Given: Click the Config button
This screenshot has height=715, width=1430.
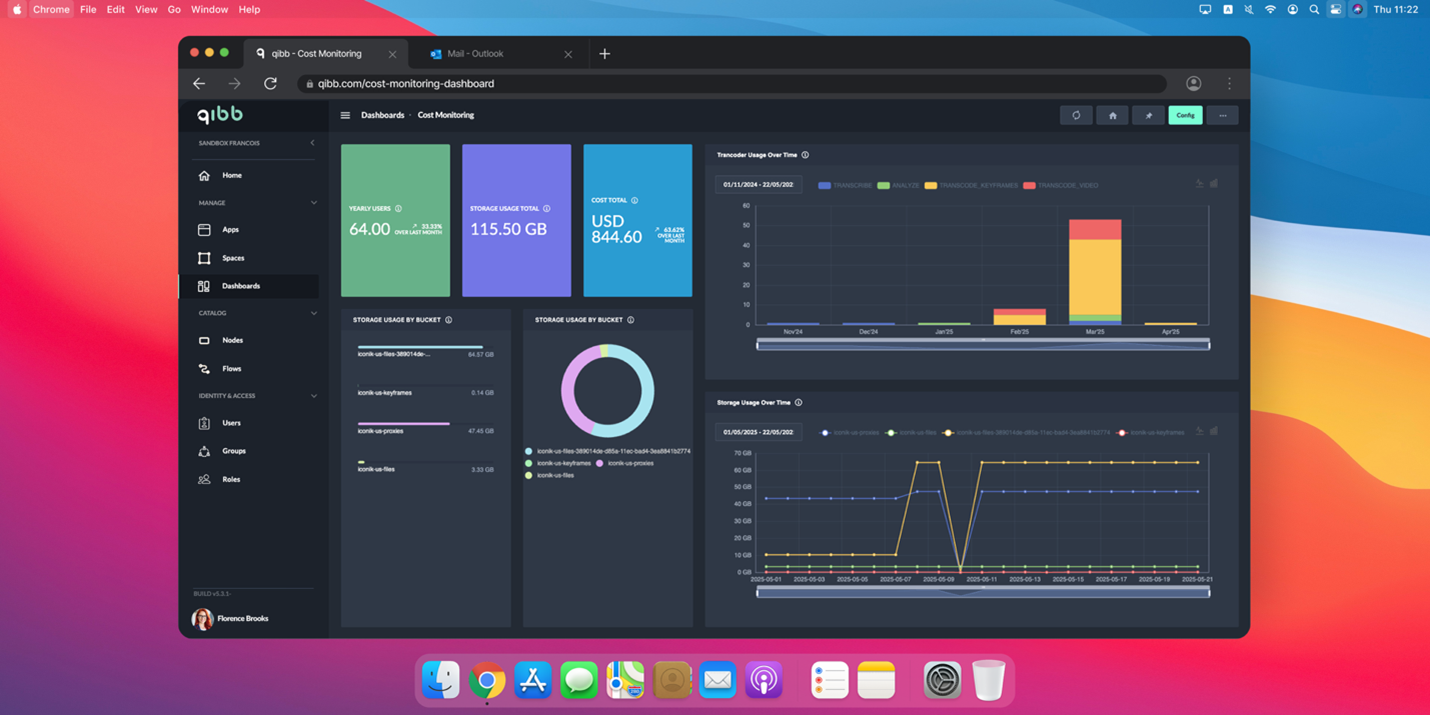Looking at the screenshot, I should [x=1185, y=115].
